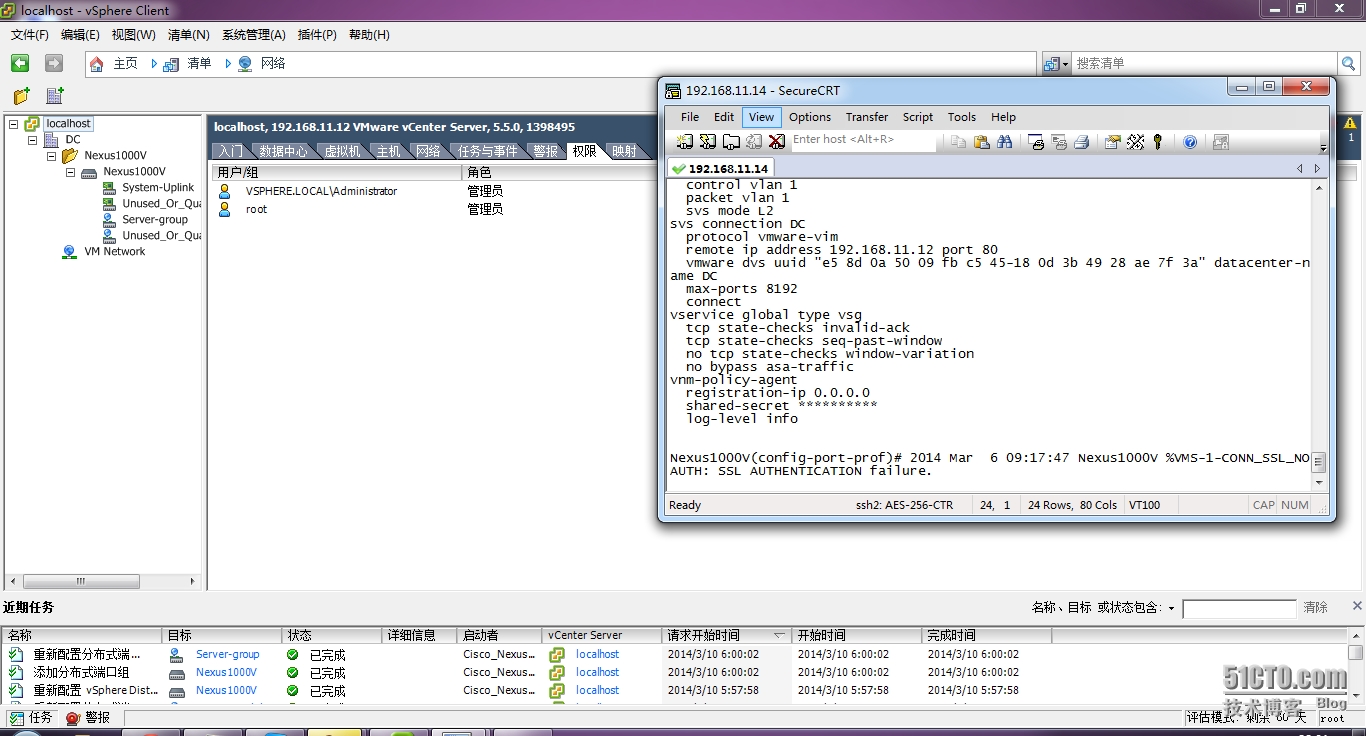Click SecureCRT Help question mark icon
The height and width of the screenshot is (736, 1366).
(x=1190, y=142)
